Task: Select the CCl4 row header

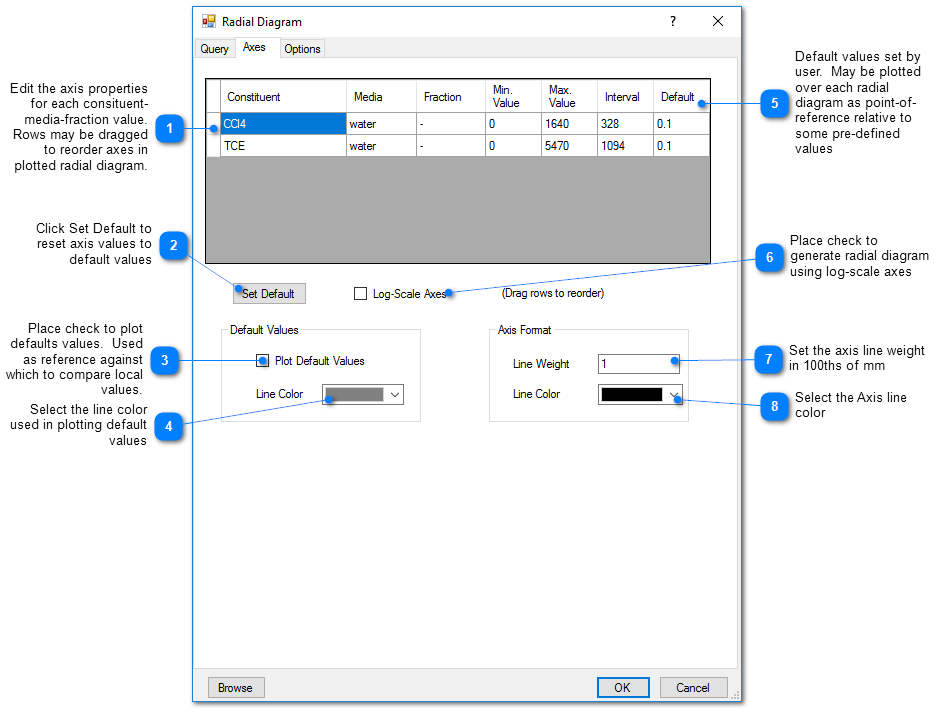Action: coord(213,124)
